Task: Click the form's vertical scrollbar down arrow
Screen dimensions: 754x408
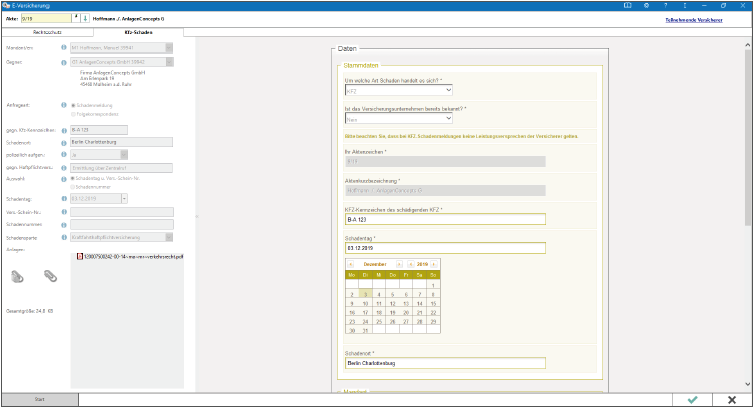Action: (748, 384)
